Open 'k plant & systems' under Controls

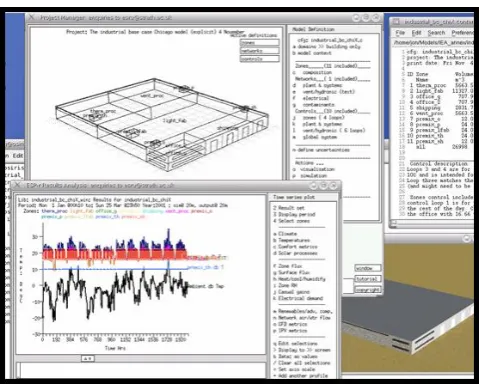[x=317, y=124]
